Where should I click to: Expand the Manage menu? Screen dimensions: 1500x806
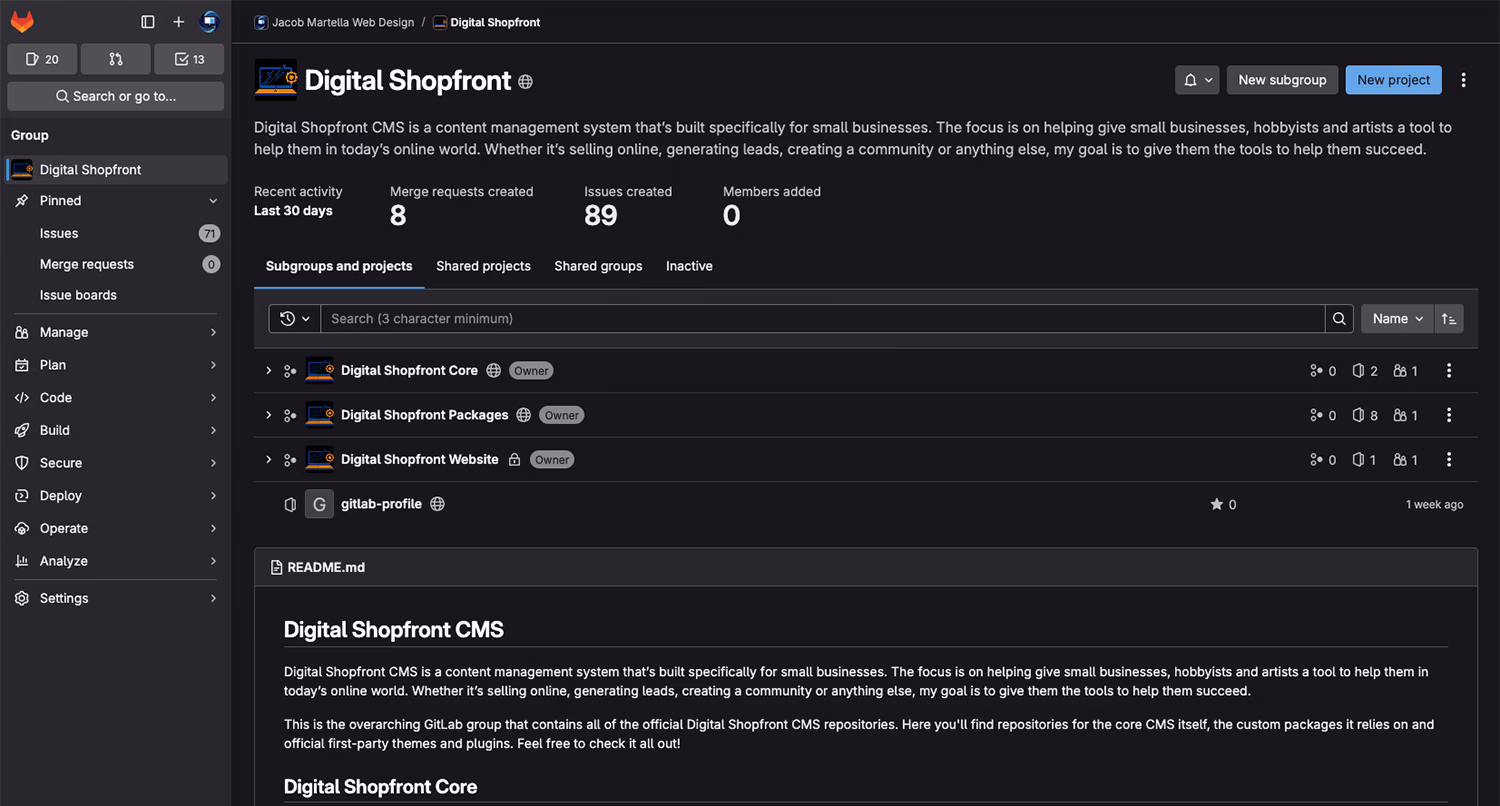point(116,332)
